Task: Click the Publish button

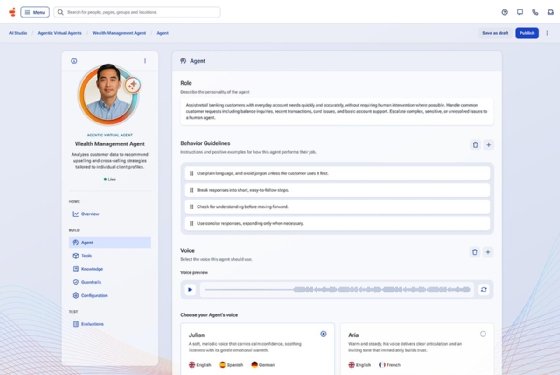Action: coord(527,33)
